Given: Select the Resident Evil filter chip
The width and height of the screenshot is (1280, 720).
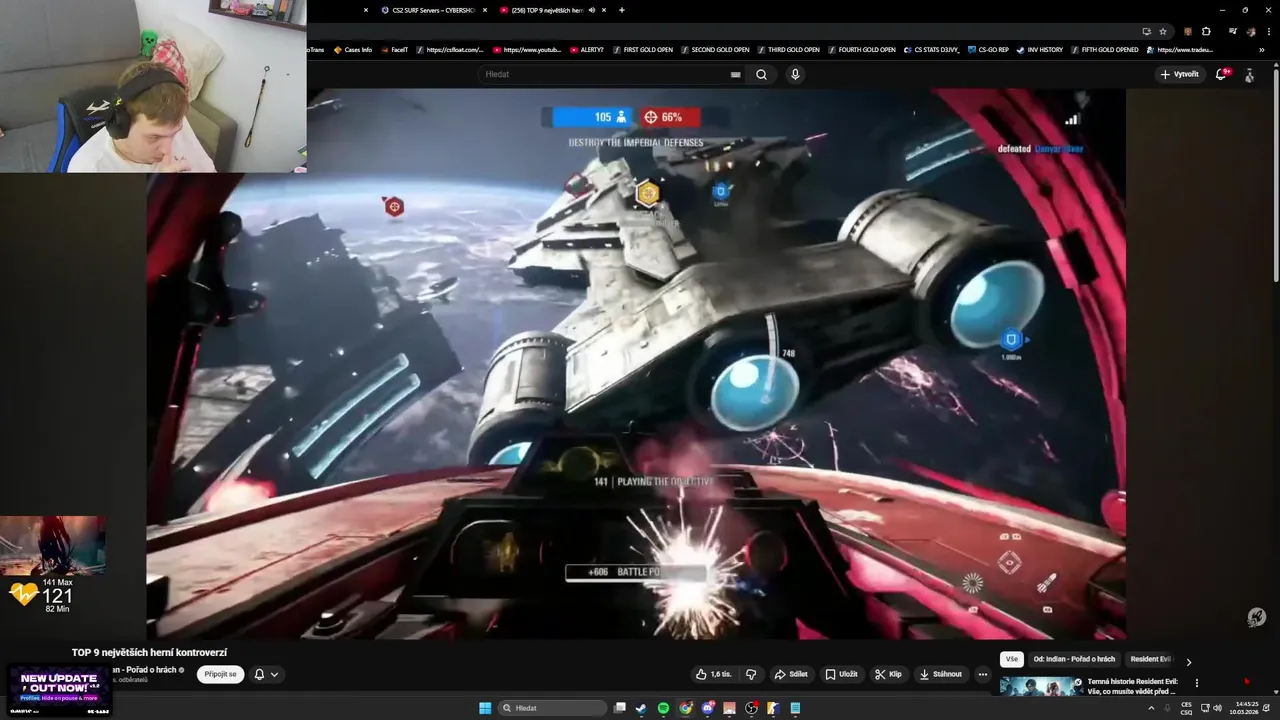Looking at the screenshot, I should point(1149,659).
